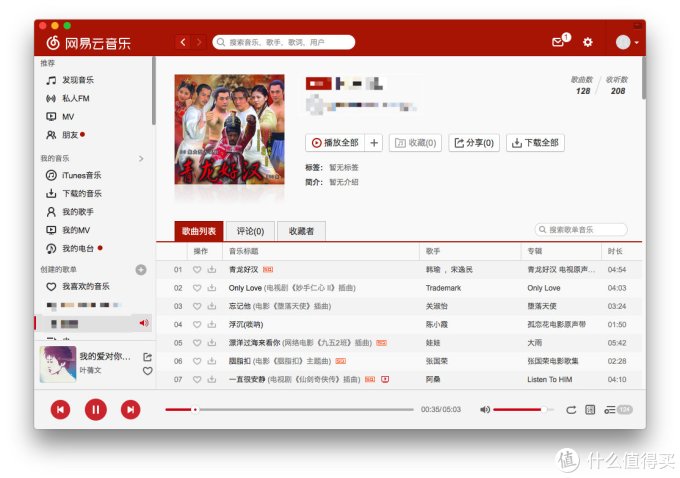Open the 青龙好汉 playlist cover image
680x478 pixels.
click(x=229, y=129)
